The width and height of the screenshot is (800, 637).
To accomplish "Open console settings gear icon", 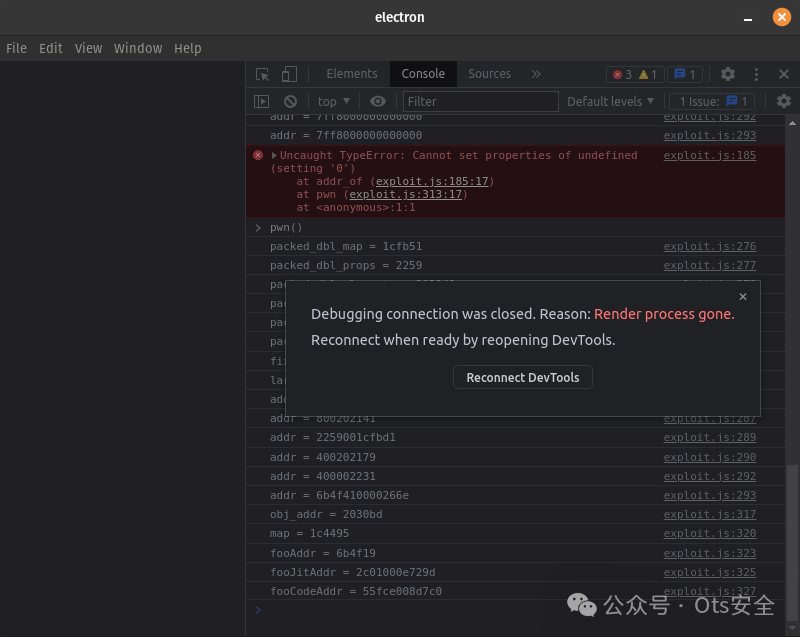I will click(x=784, y=101).
